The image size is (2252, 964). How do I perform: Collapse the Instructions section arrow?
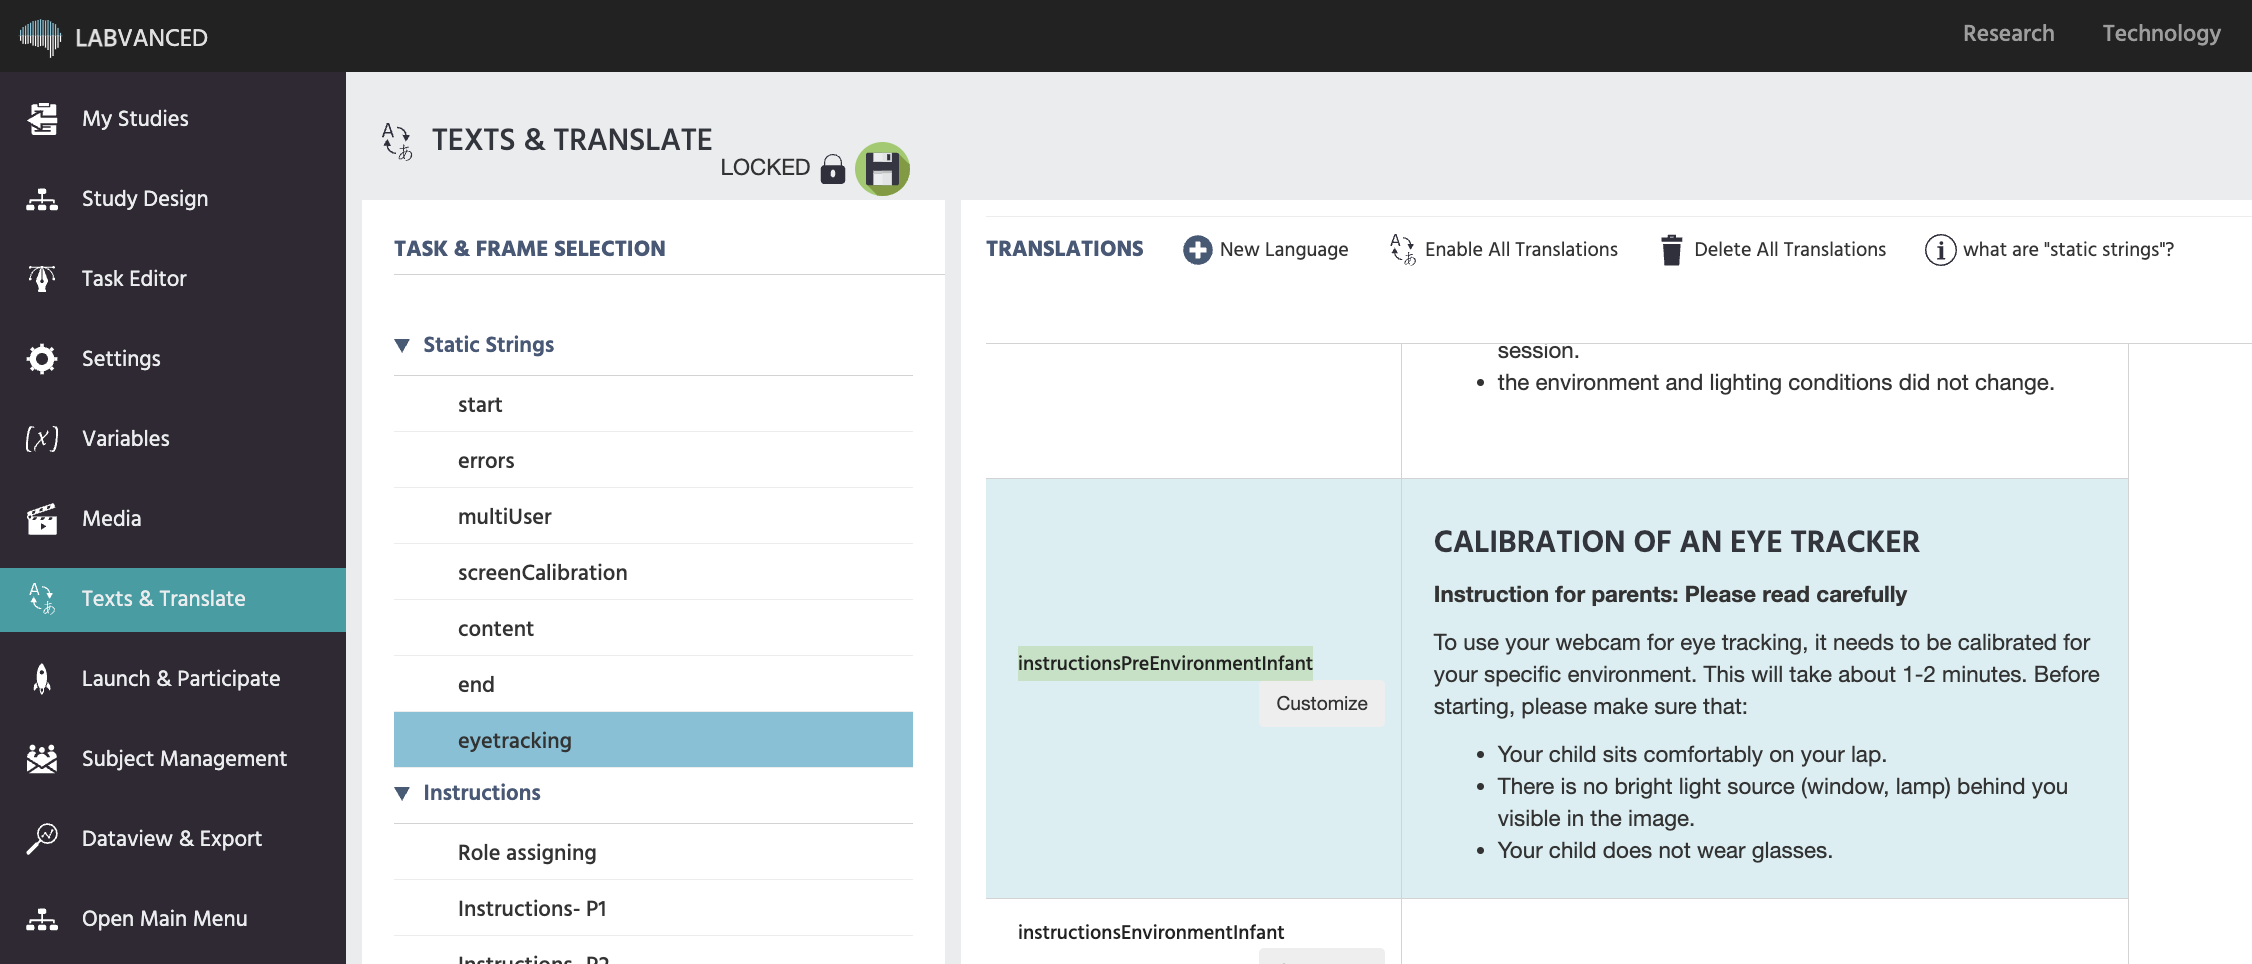pos(402,793)
